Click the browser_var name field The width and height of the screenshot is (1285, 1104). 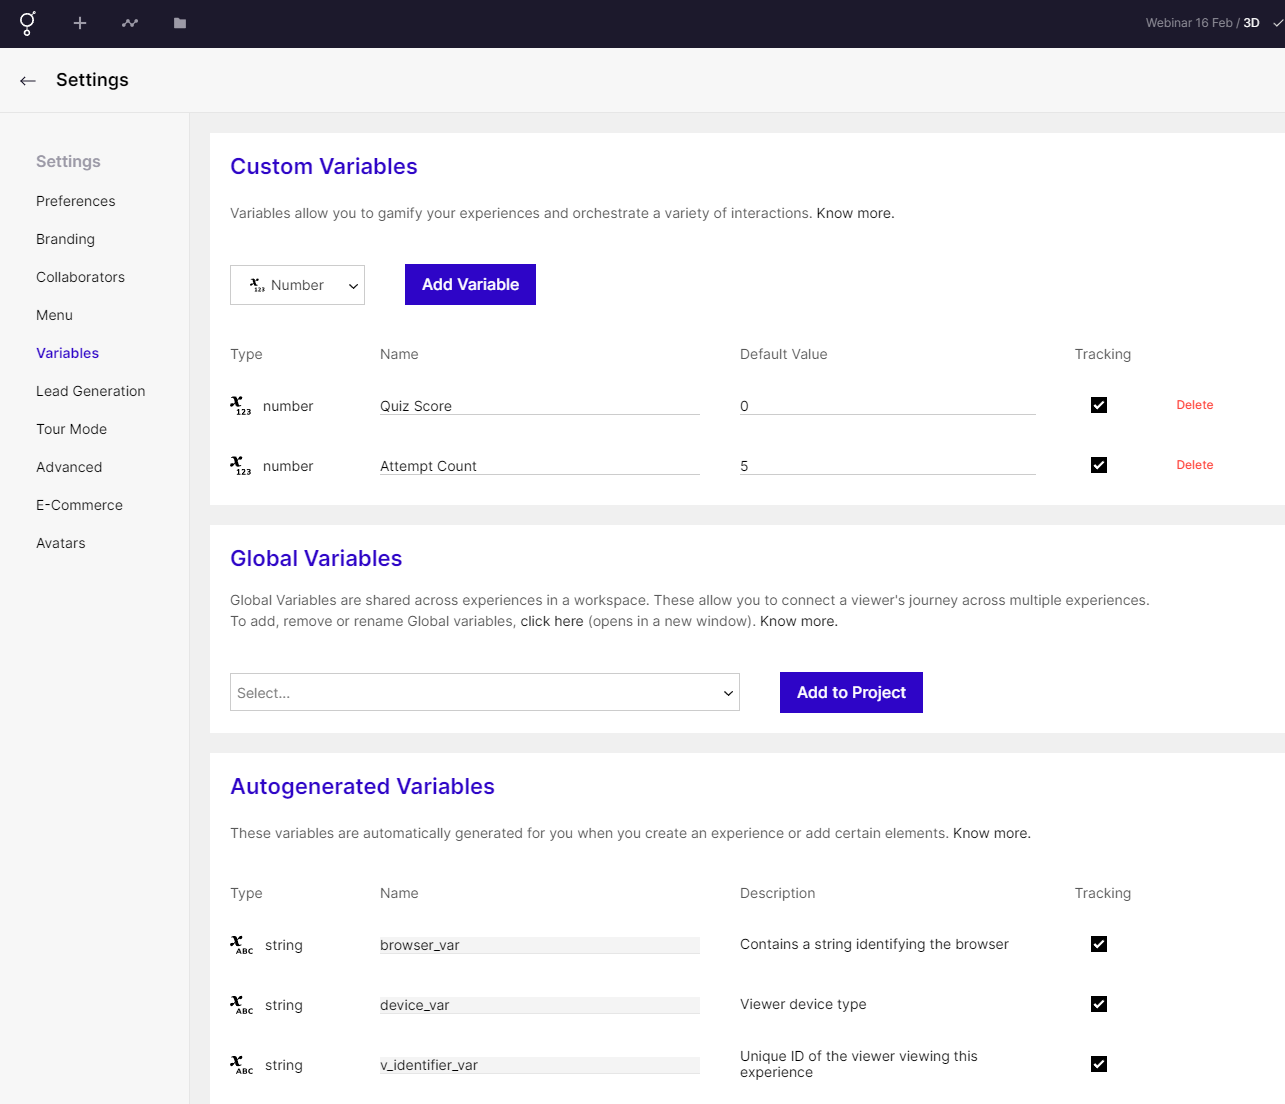pos(540,945)
